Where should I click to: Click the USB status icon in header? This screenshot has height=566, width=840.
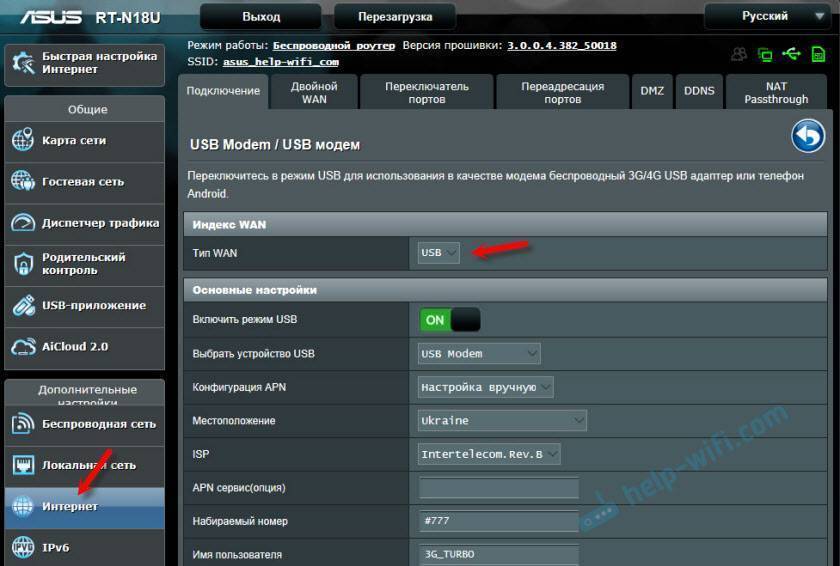[x=791, y=54]
